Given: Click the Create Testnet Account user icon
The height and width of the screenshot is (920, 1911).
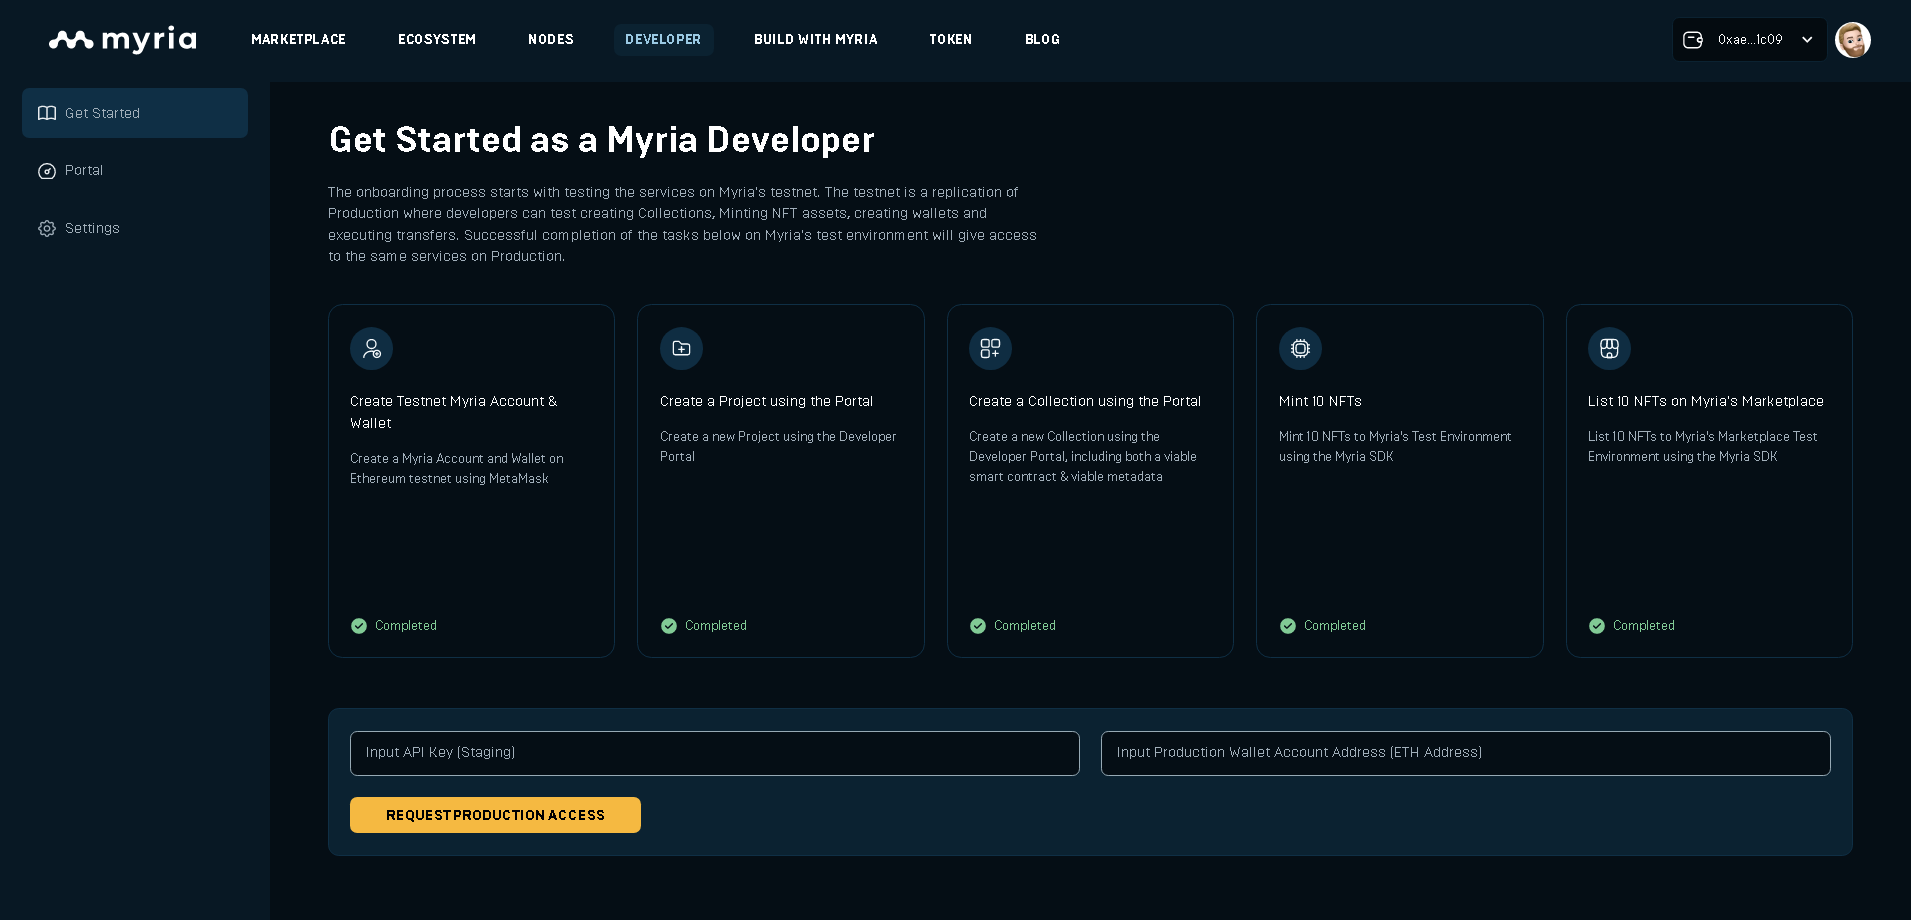Looking at the screenshot, I should coord(371,348).
